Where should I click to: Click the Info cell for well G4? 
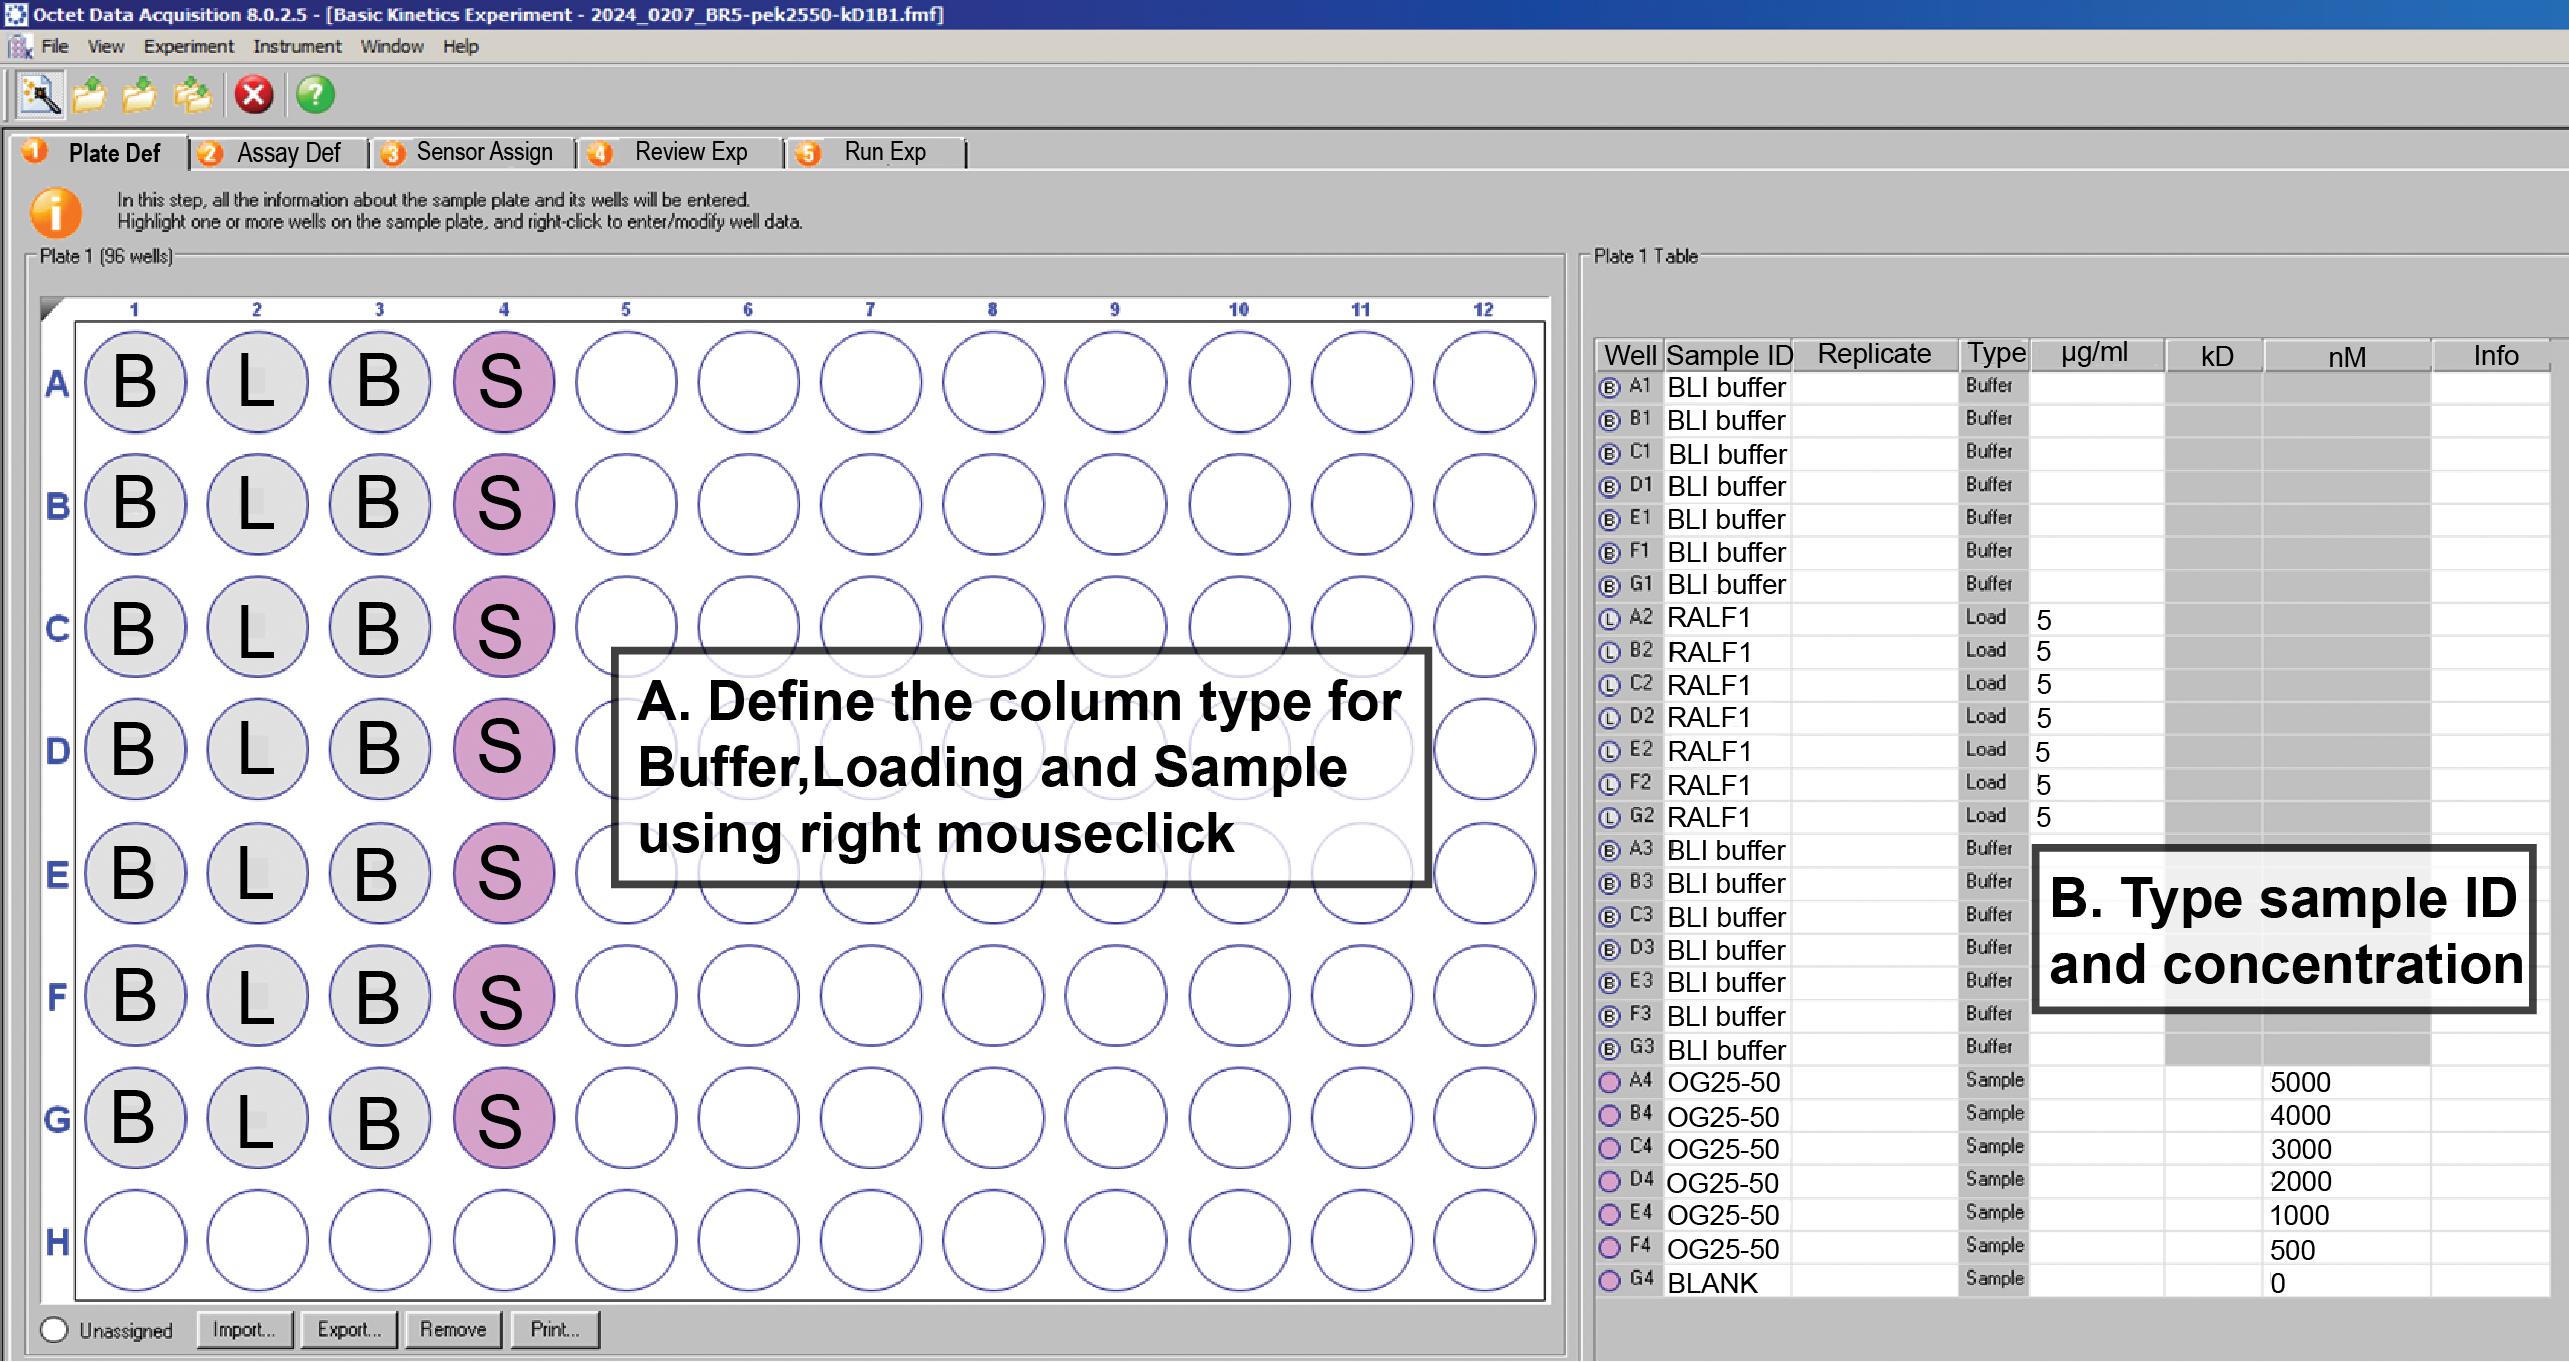(x=2491, y=1282)
